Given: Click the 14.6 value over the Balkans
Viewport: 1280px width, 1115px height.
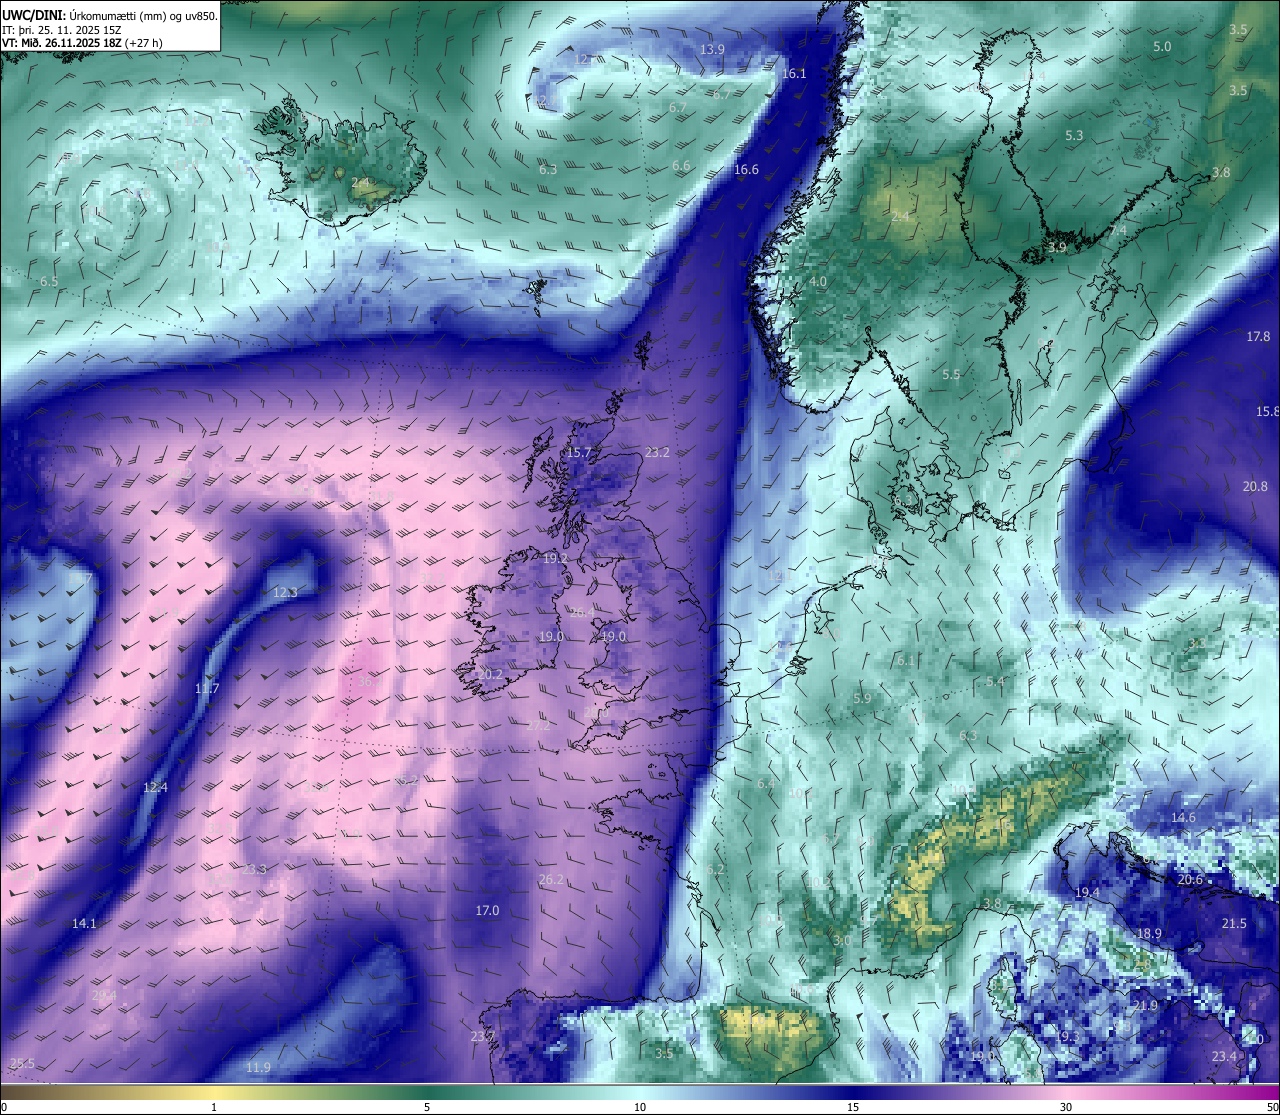Looking at the screenshot, I should pyautogui.click(x=1183, y=818).
